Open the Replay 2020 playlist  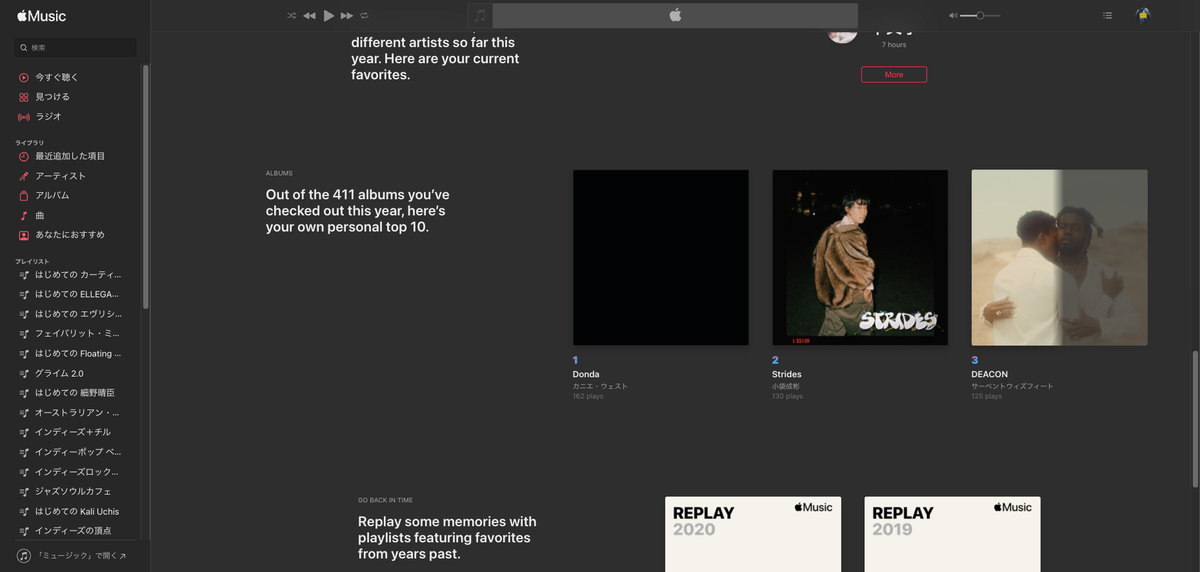(753, 534)
